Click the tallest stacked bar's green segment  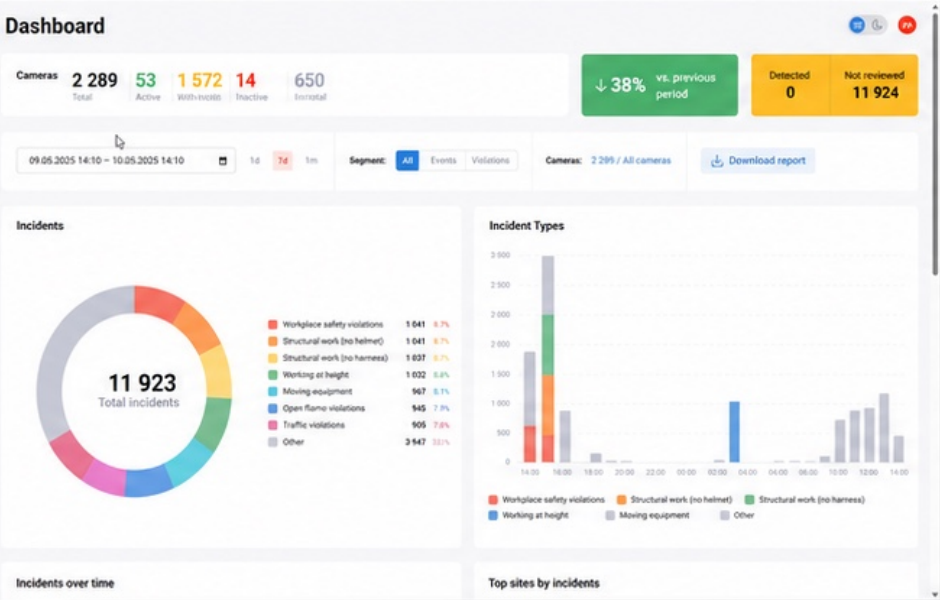pos(548,345)
